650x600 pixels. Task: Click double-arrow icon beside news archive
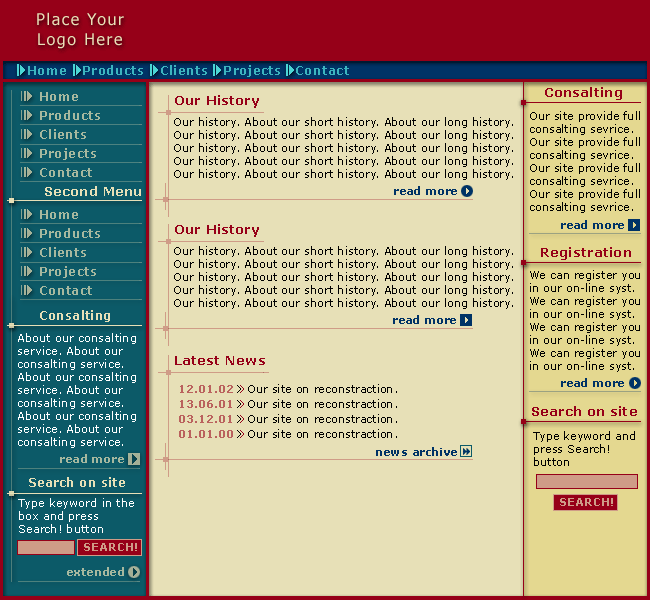coord(466,452)
